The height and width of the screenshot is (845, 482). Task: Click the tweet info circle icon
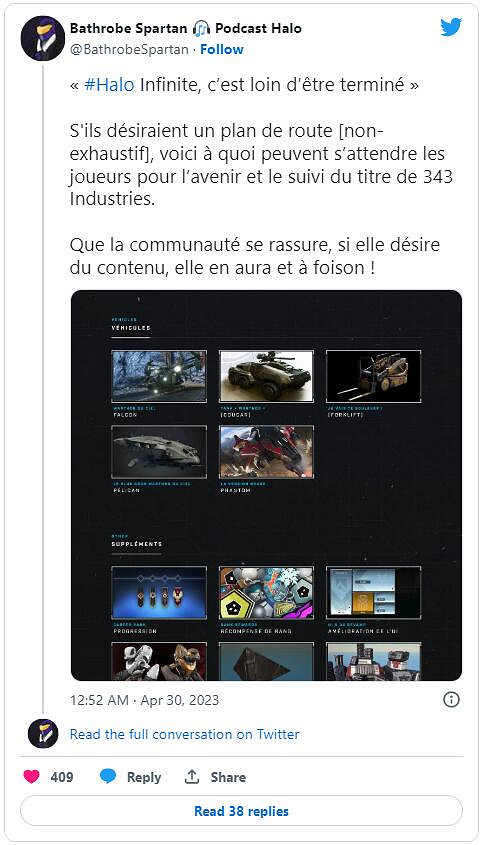[451, 700]
